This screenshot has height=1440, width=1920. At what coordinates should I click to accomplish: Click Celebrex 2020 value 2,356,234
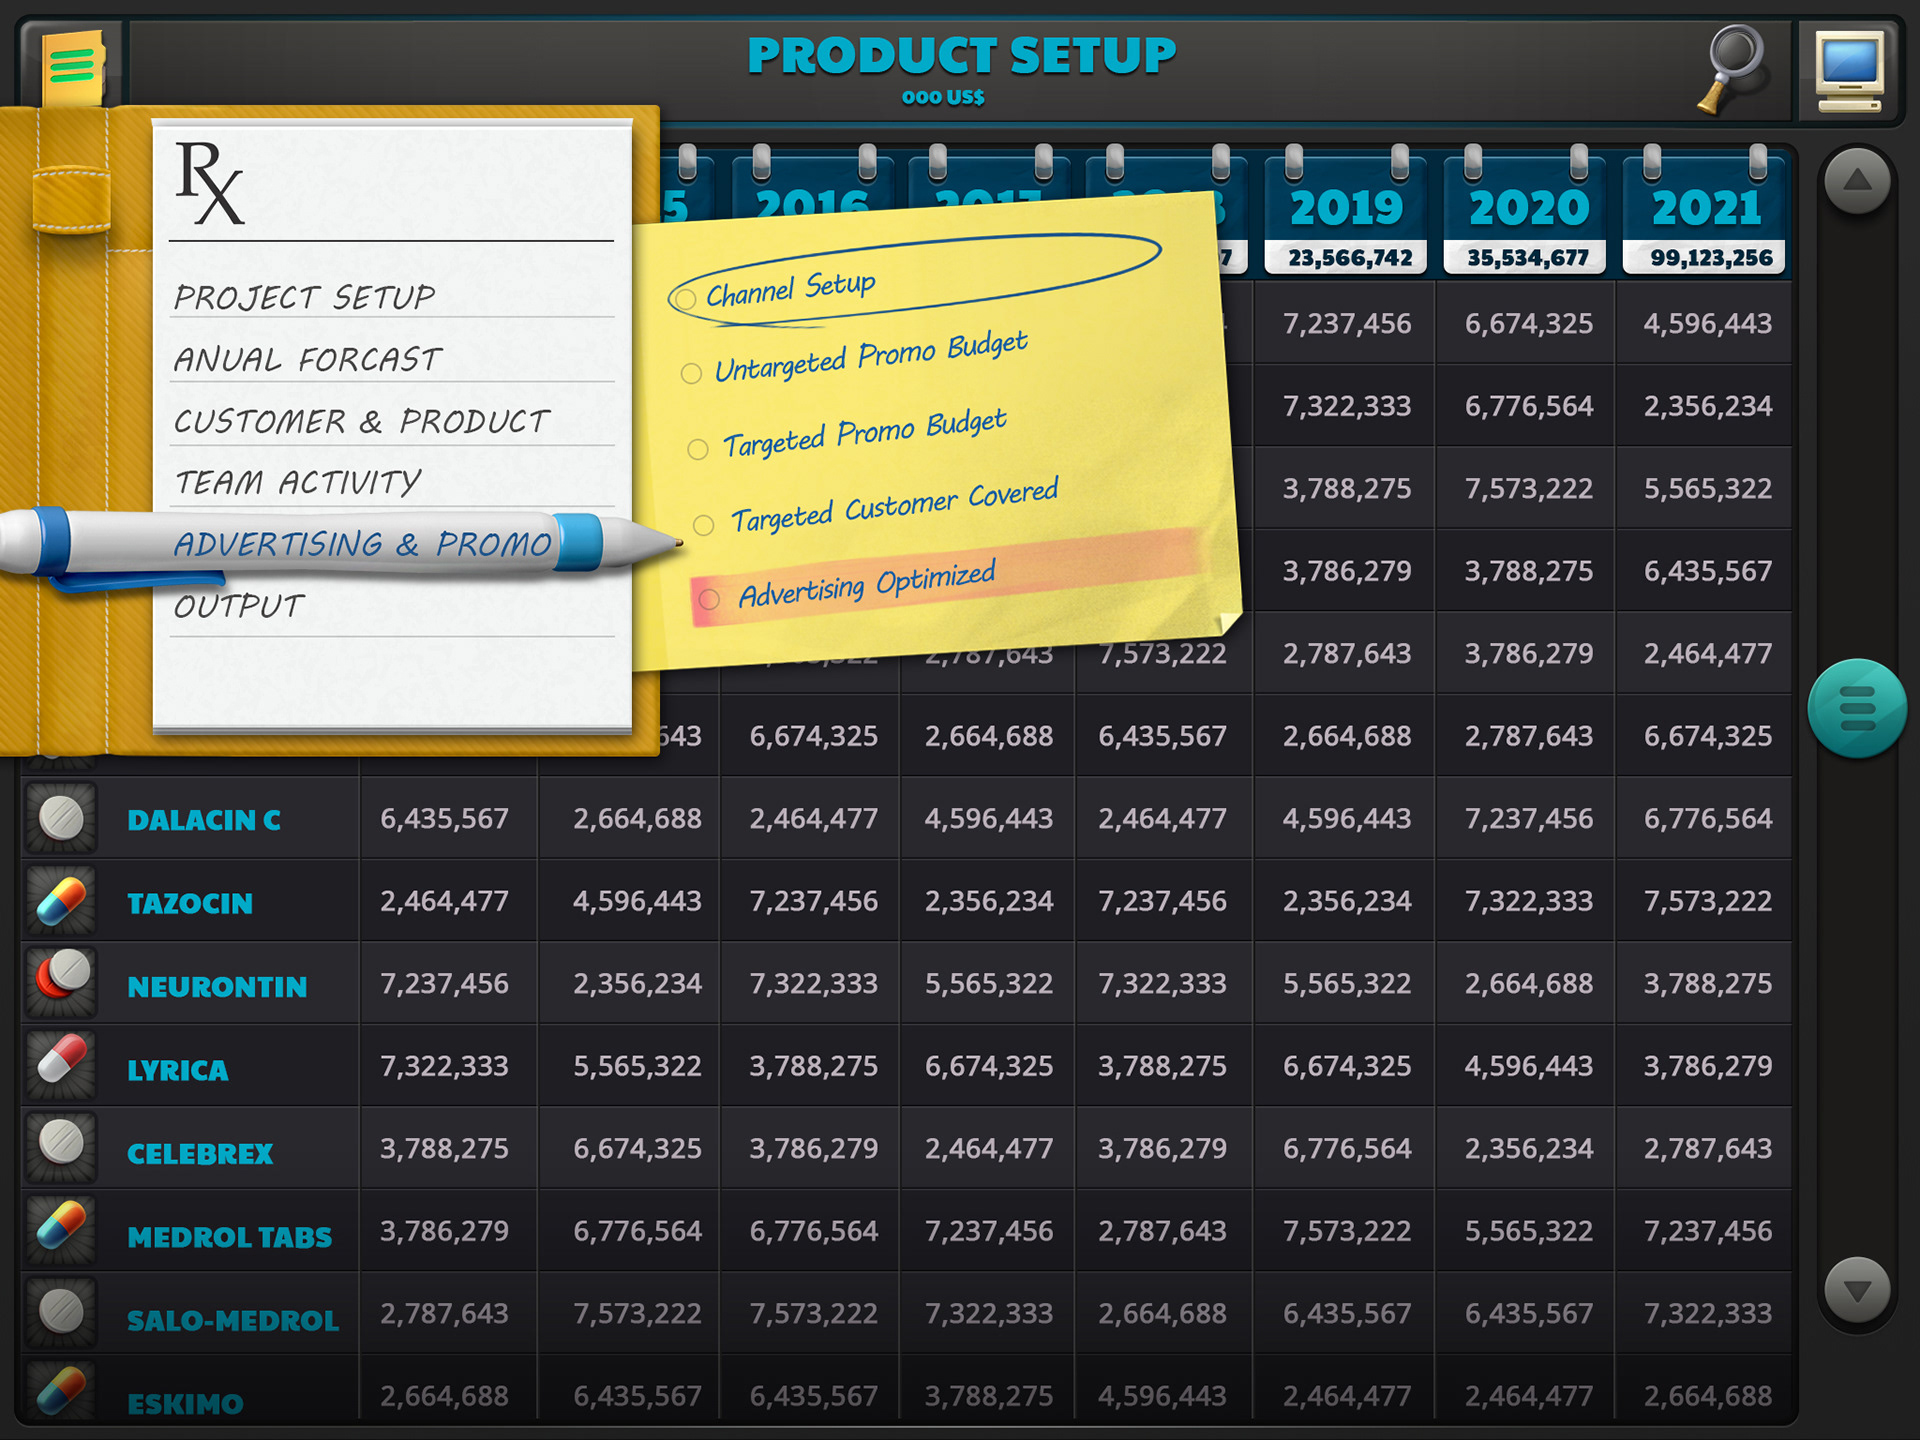pos(1528,1148)
